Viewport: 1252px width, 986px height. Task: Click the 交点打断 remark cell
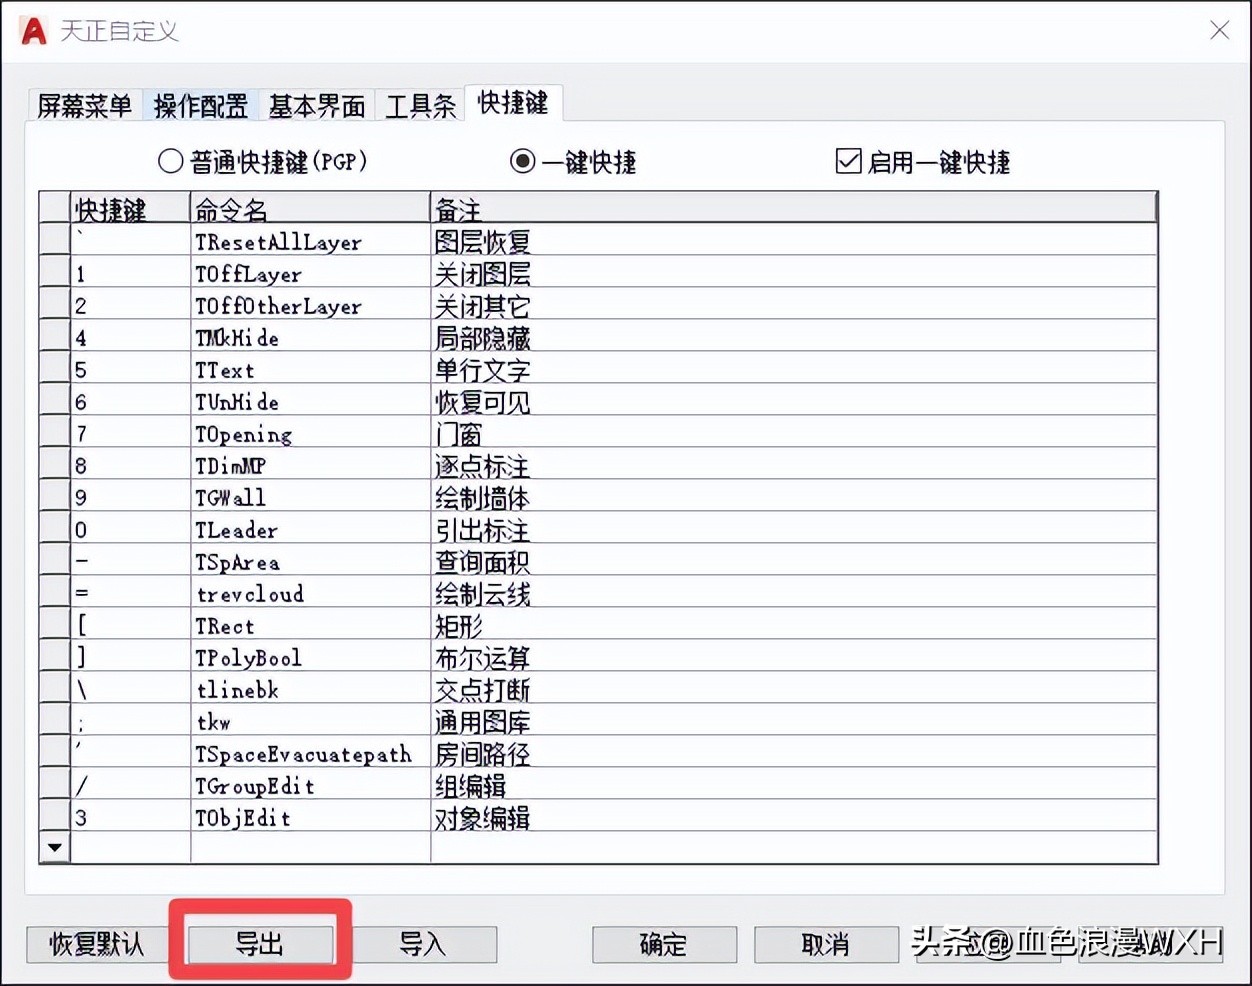point(794,689)
